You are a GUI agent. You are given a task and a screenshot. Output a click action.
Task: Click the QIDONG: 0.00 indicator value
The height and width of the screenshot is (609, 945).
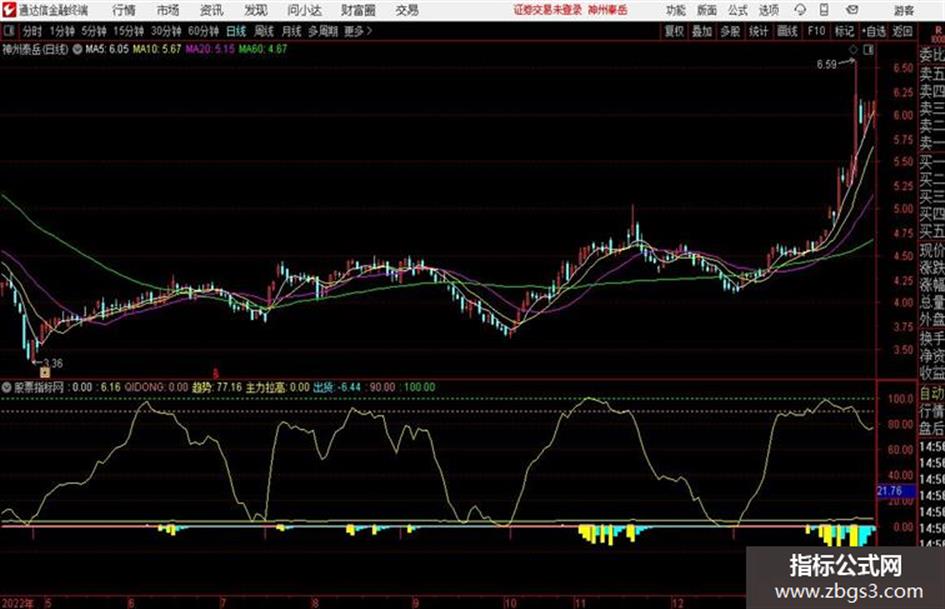click(x=156, y=387)
